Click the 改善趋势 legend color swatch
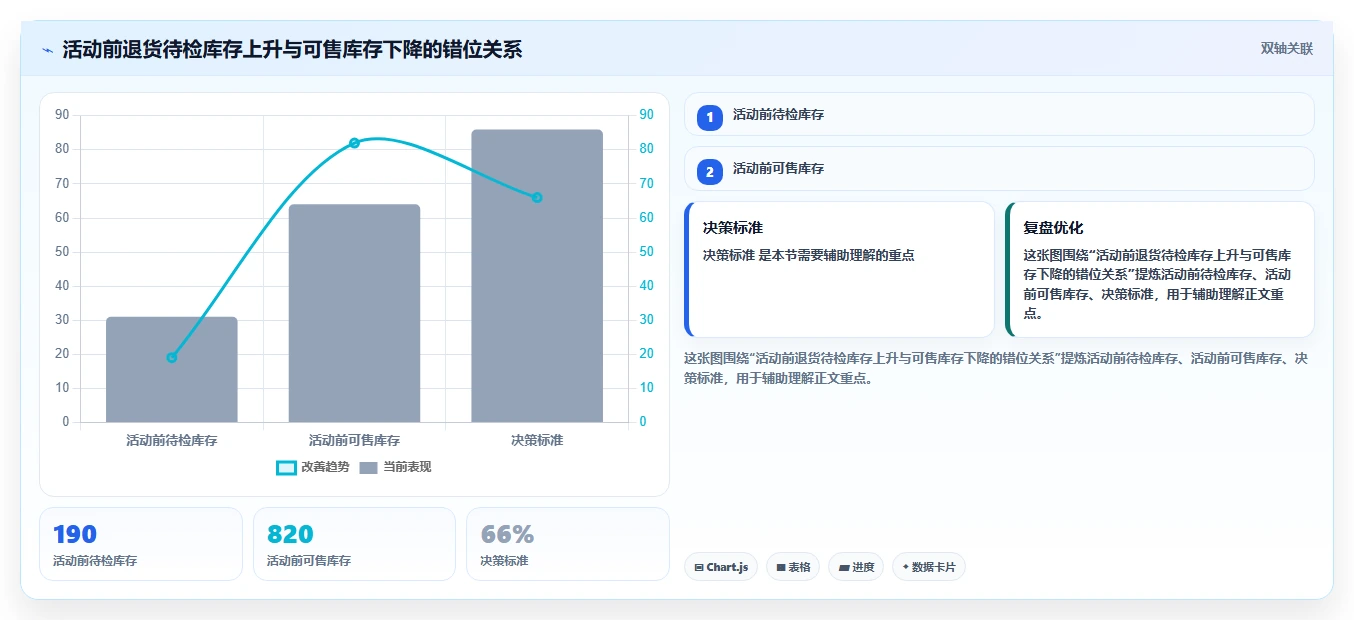 (x=286, y=467)
